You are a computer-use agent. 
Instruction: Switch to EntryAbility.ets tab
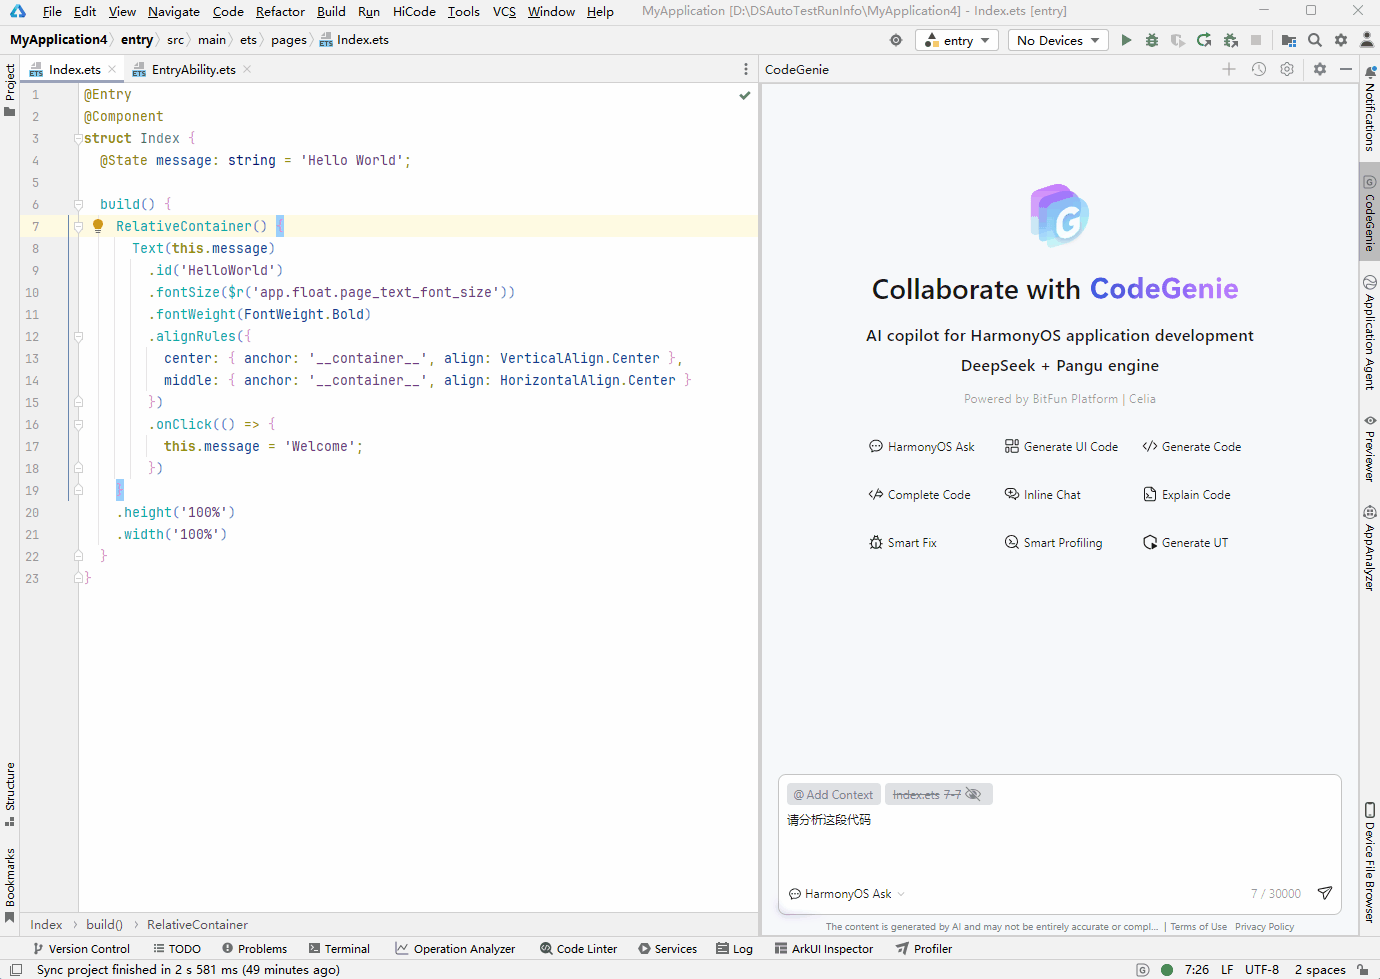click(193, 69)
